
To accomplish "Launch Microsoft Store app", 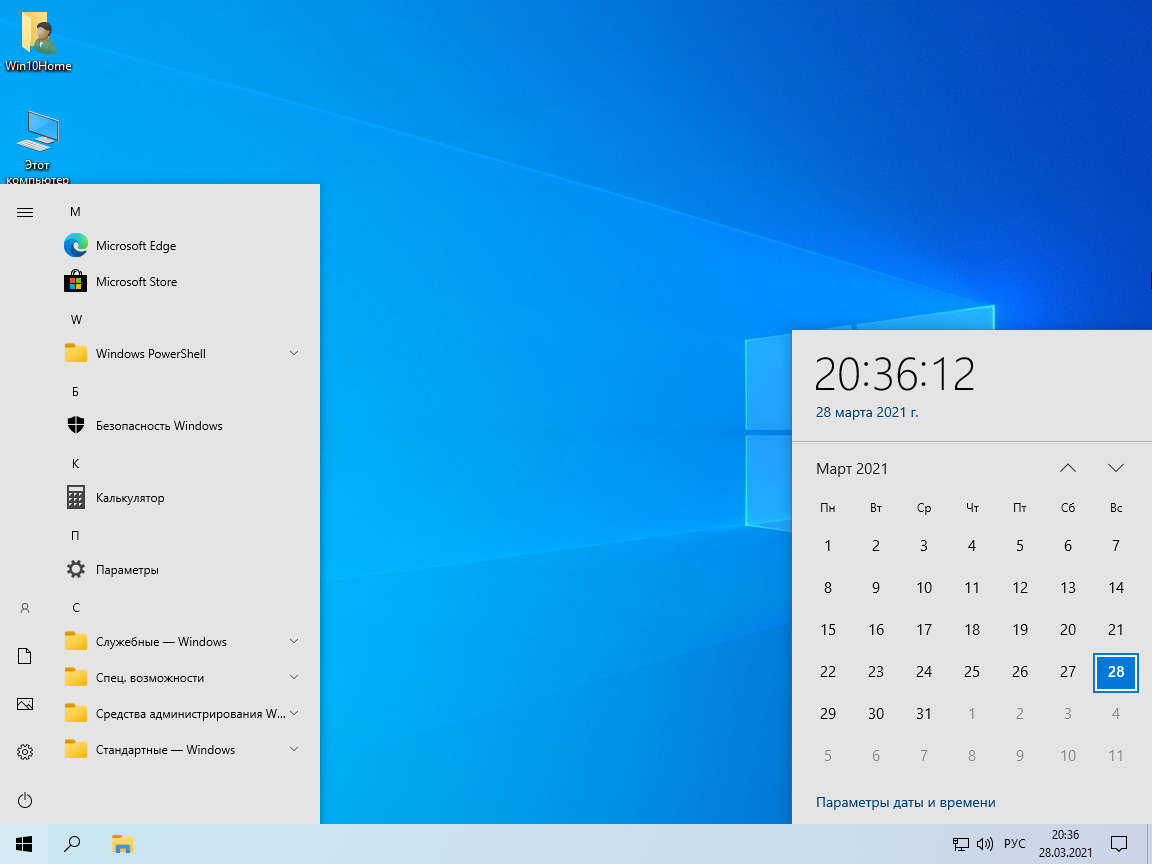I will click(136, 282).
